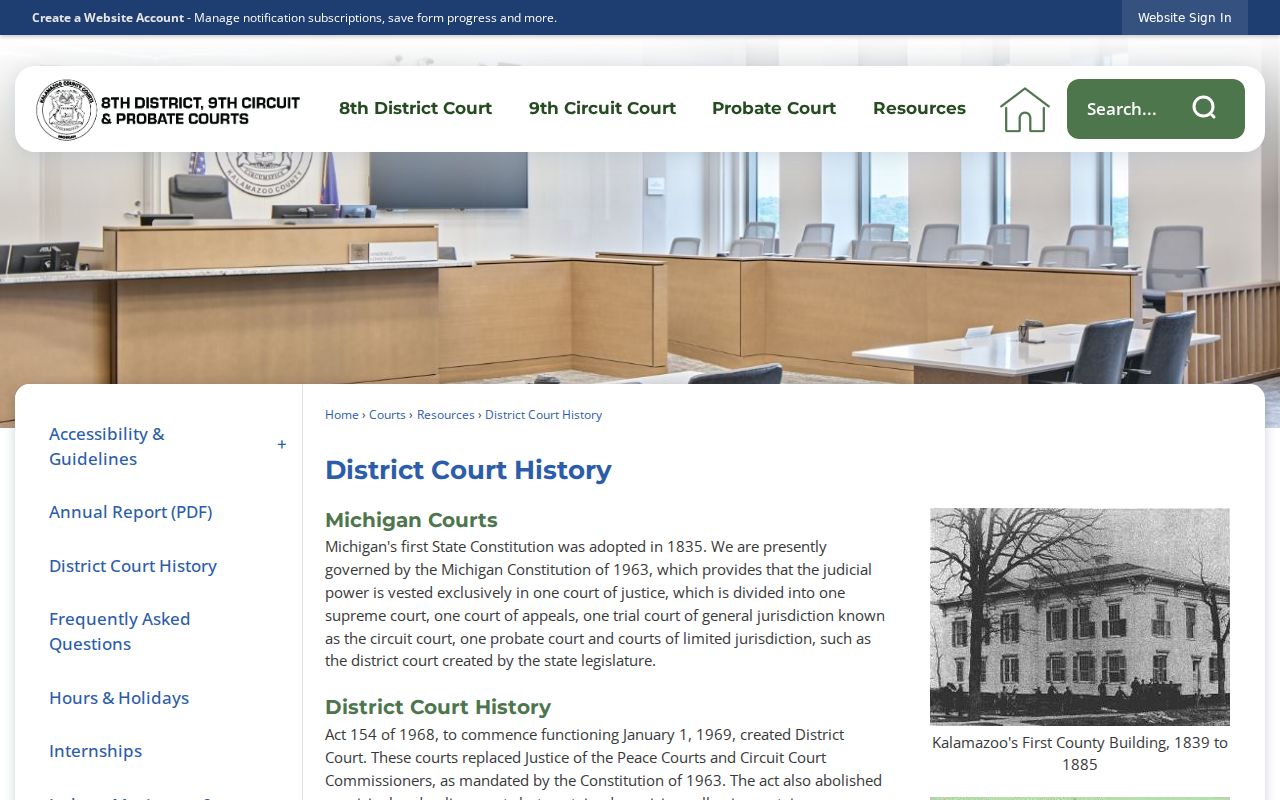This screenshot has width=1280, height=800.
Task: Click the Kalamazoo County Courts logo
Action: 168,109
